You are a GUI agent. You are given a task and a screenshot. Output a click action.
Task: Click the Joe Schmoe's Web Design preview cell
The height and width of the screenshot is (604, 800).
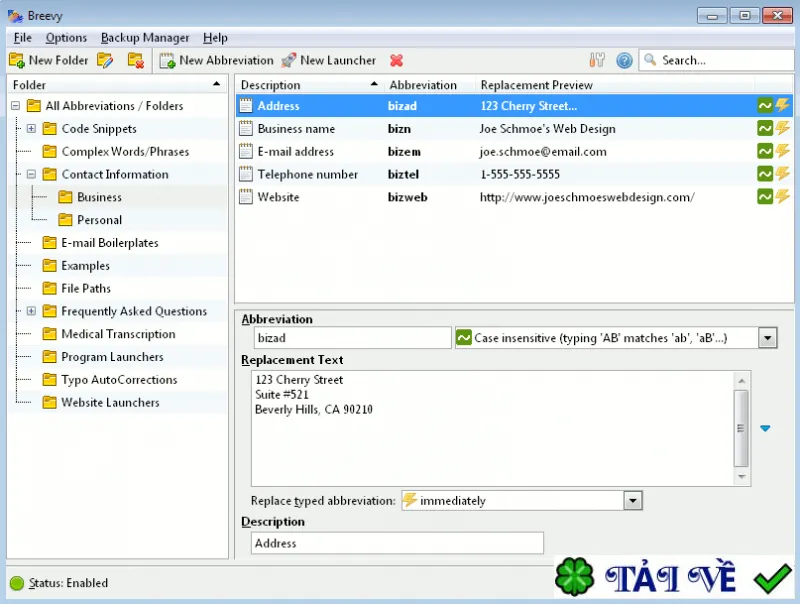coord(547,129)
